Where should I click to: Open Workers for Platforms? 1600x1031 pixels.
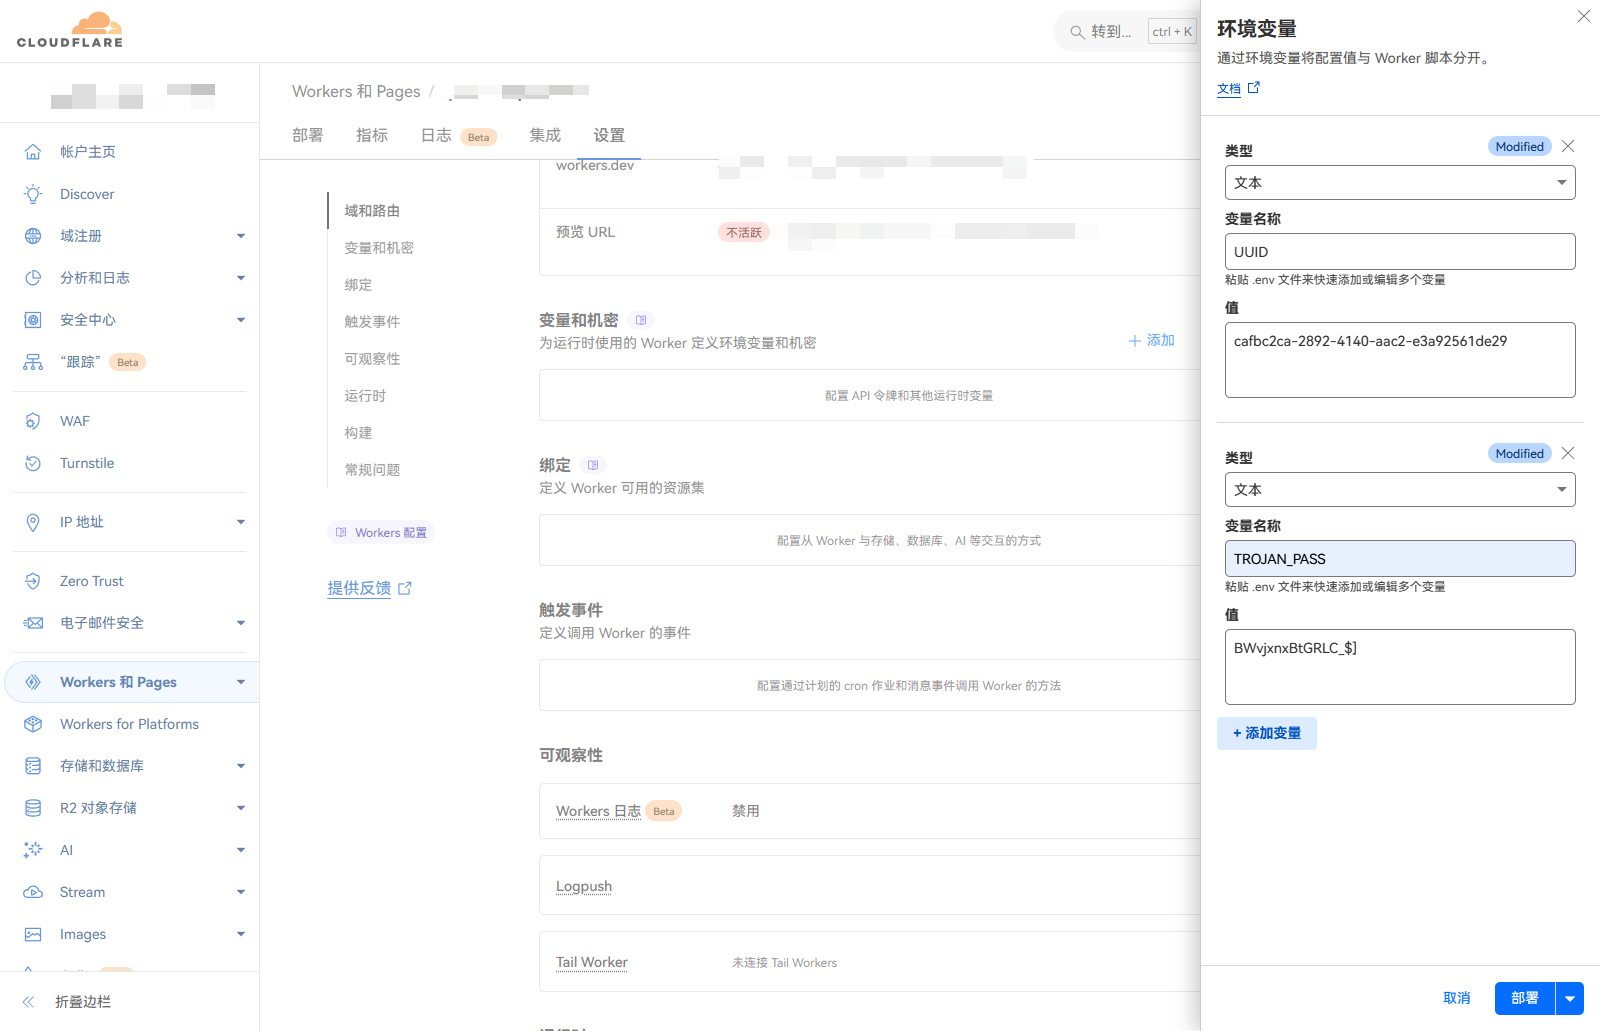click(129, 723)
